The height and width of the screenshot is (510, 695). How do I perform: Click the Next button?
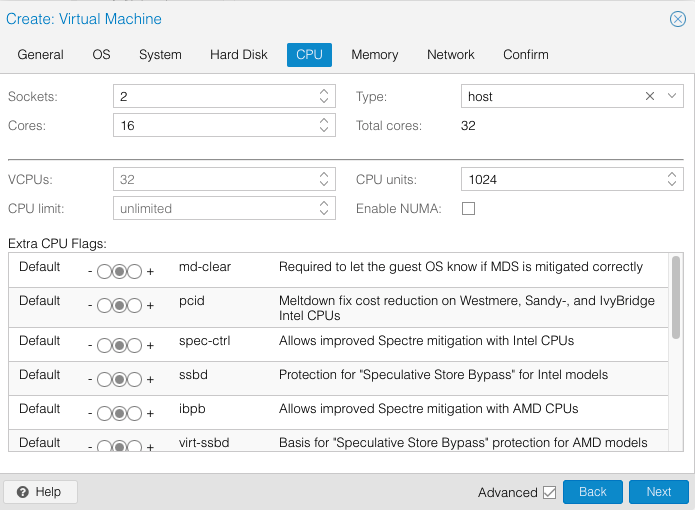click(658, 492)
